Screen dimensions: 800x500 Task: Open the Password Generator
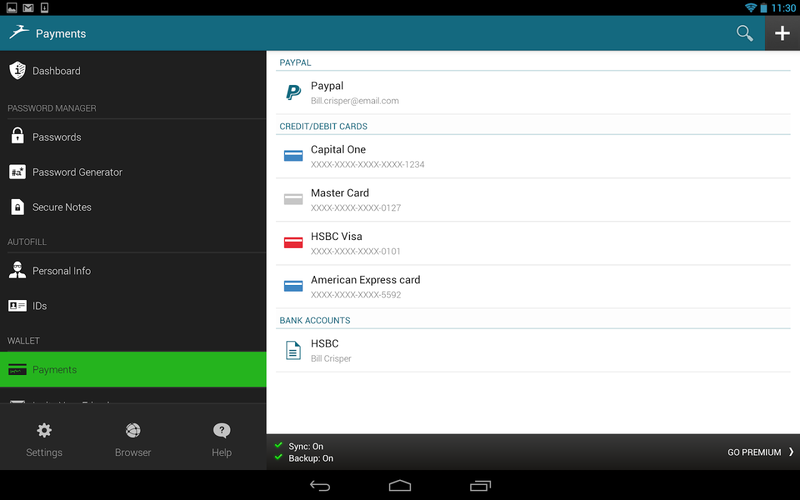77,172
